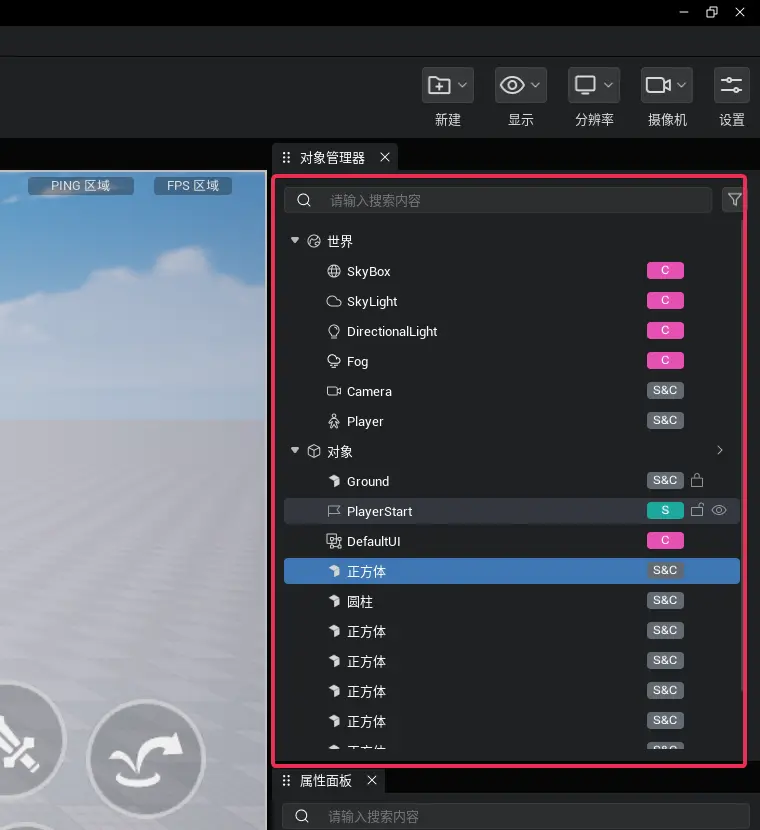Screen dimensions: 760x830
Task: Click the 对象 cube icon
Action: (314, 451)
